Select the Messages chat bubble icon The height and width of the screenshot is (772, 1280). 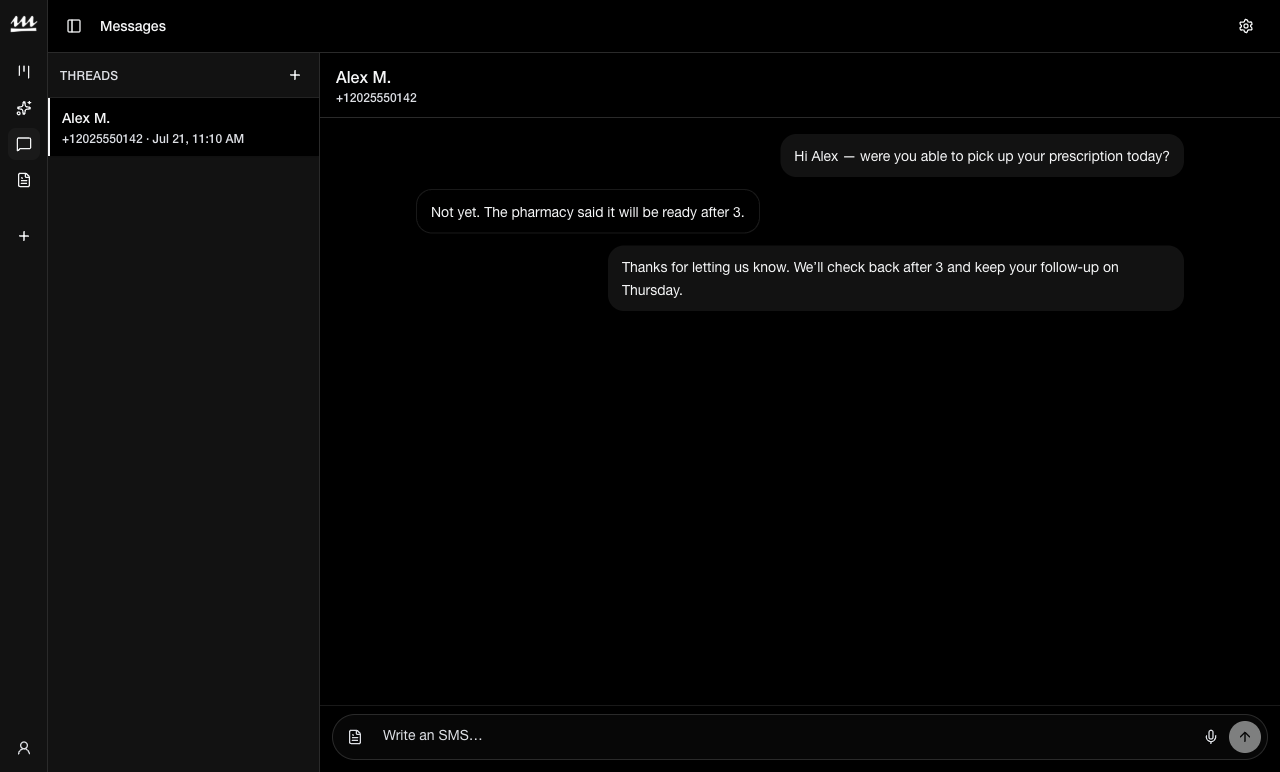[x=24, y=144]
